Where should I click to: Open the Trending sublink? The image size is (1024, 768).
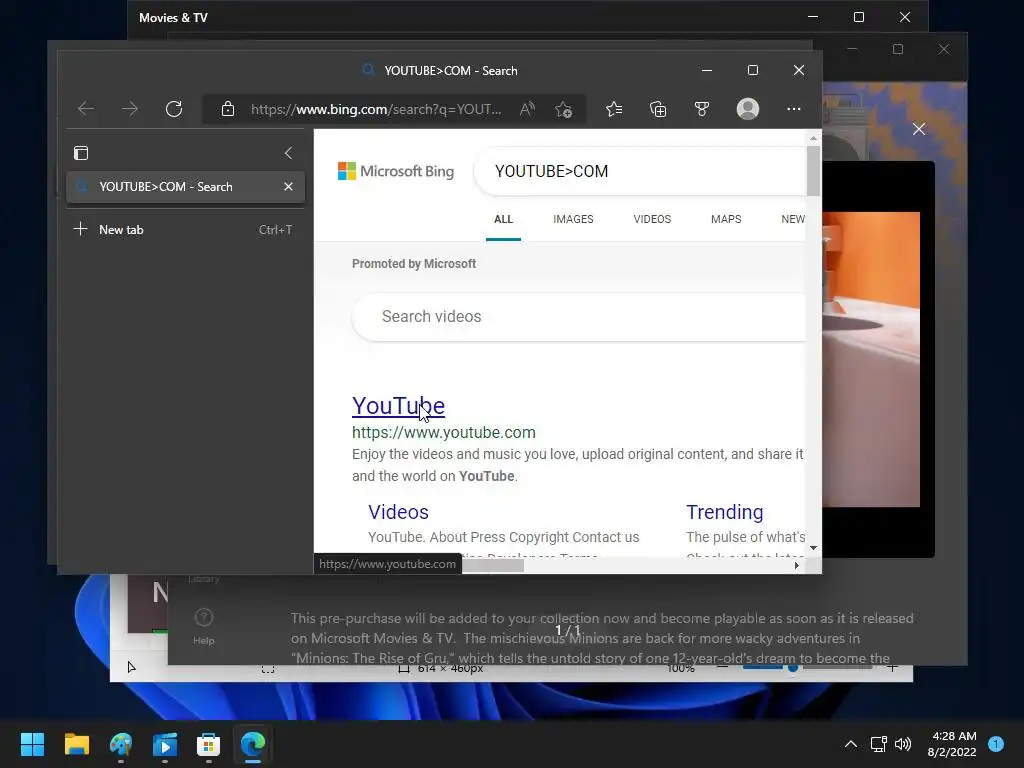[x=724, y=512]
